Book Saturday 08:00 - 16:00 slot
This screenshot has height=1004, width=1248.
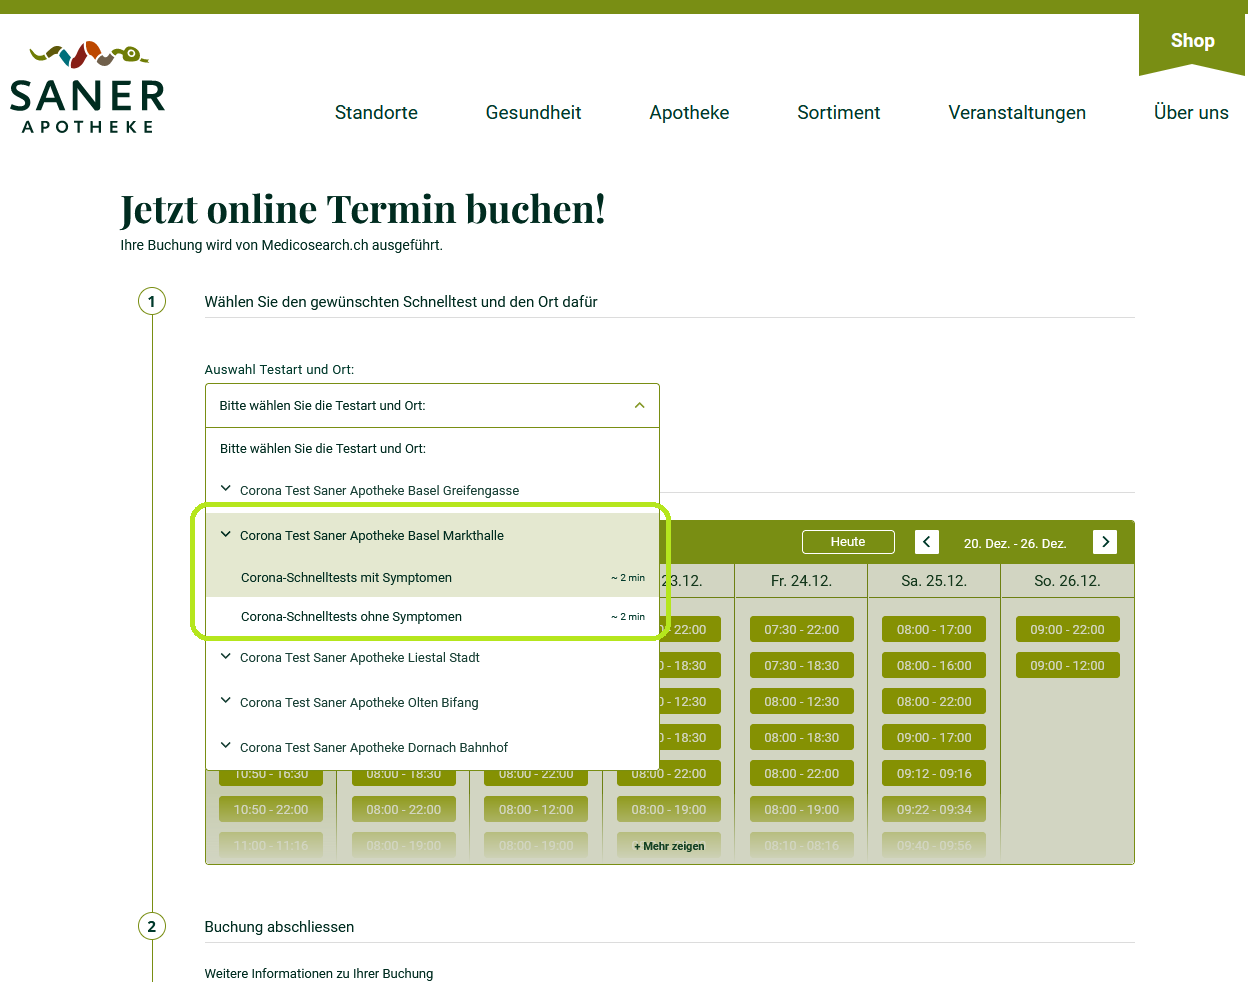[934, 666]
